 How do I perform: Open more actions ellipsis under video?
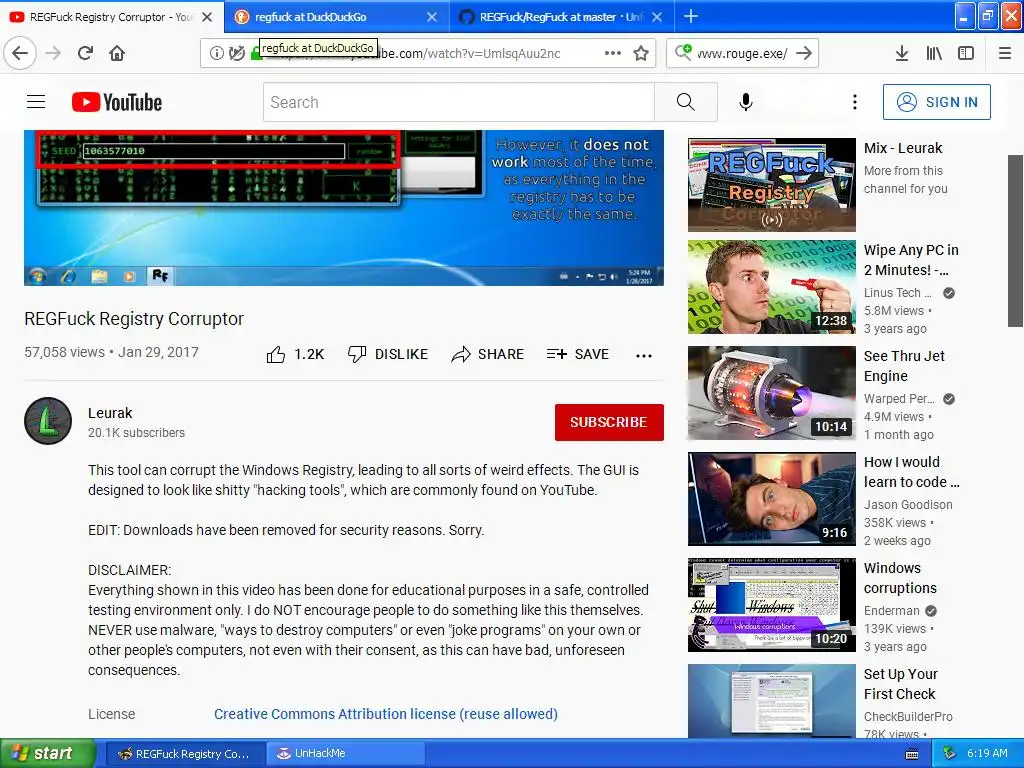644,355
